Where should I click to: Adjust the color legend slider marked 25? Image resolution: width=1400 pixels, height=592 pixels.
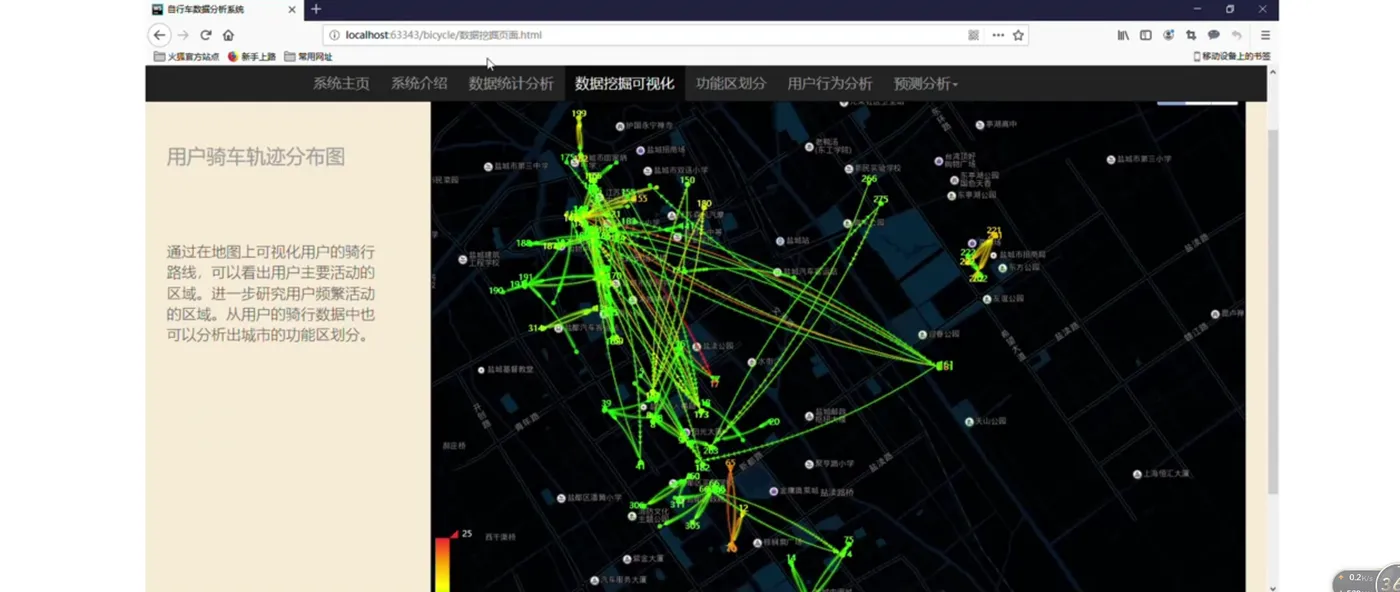(x=455, y=535)
